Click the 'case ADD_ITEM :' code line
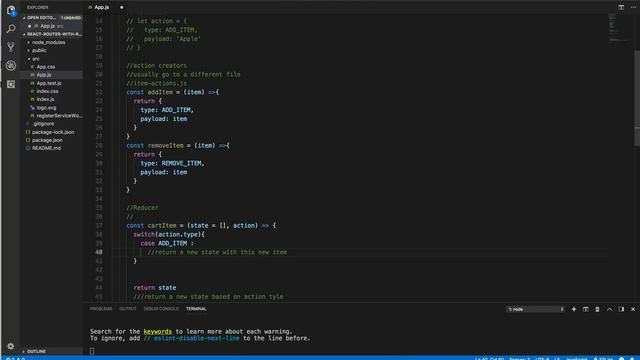Viewport: 640px width, 360px height. tap(167, 243)
